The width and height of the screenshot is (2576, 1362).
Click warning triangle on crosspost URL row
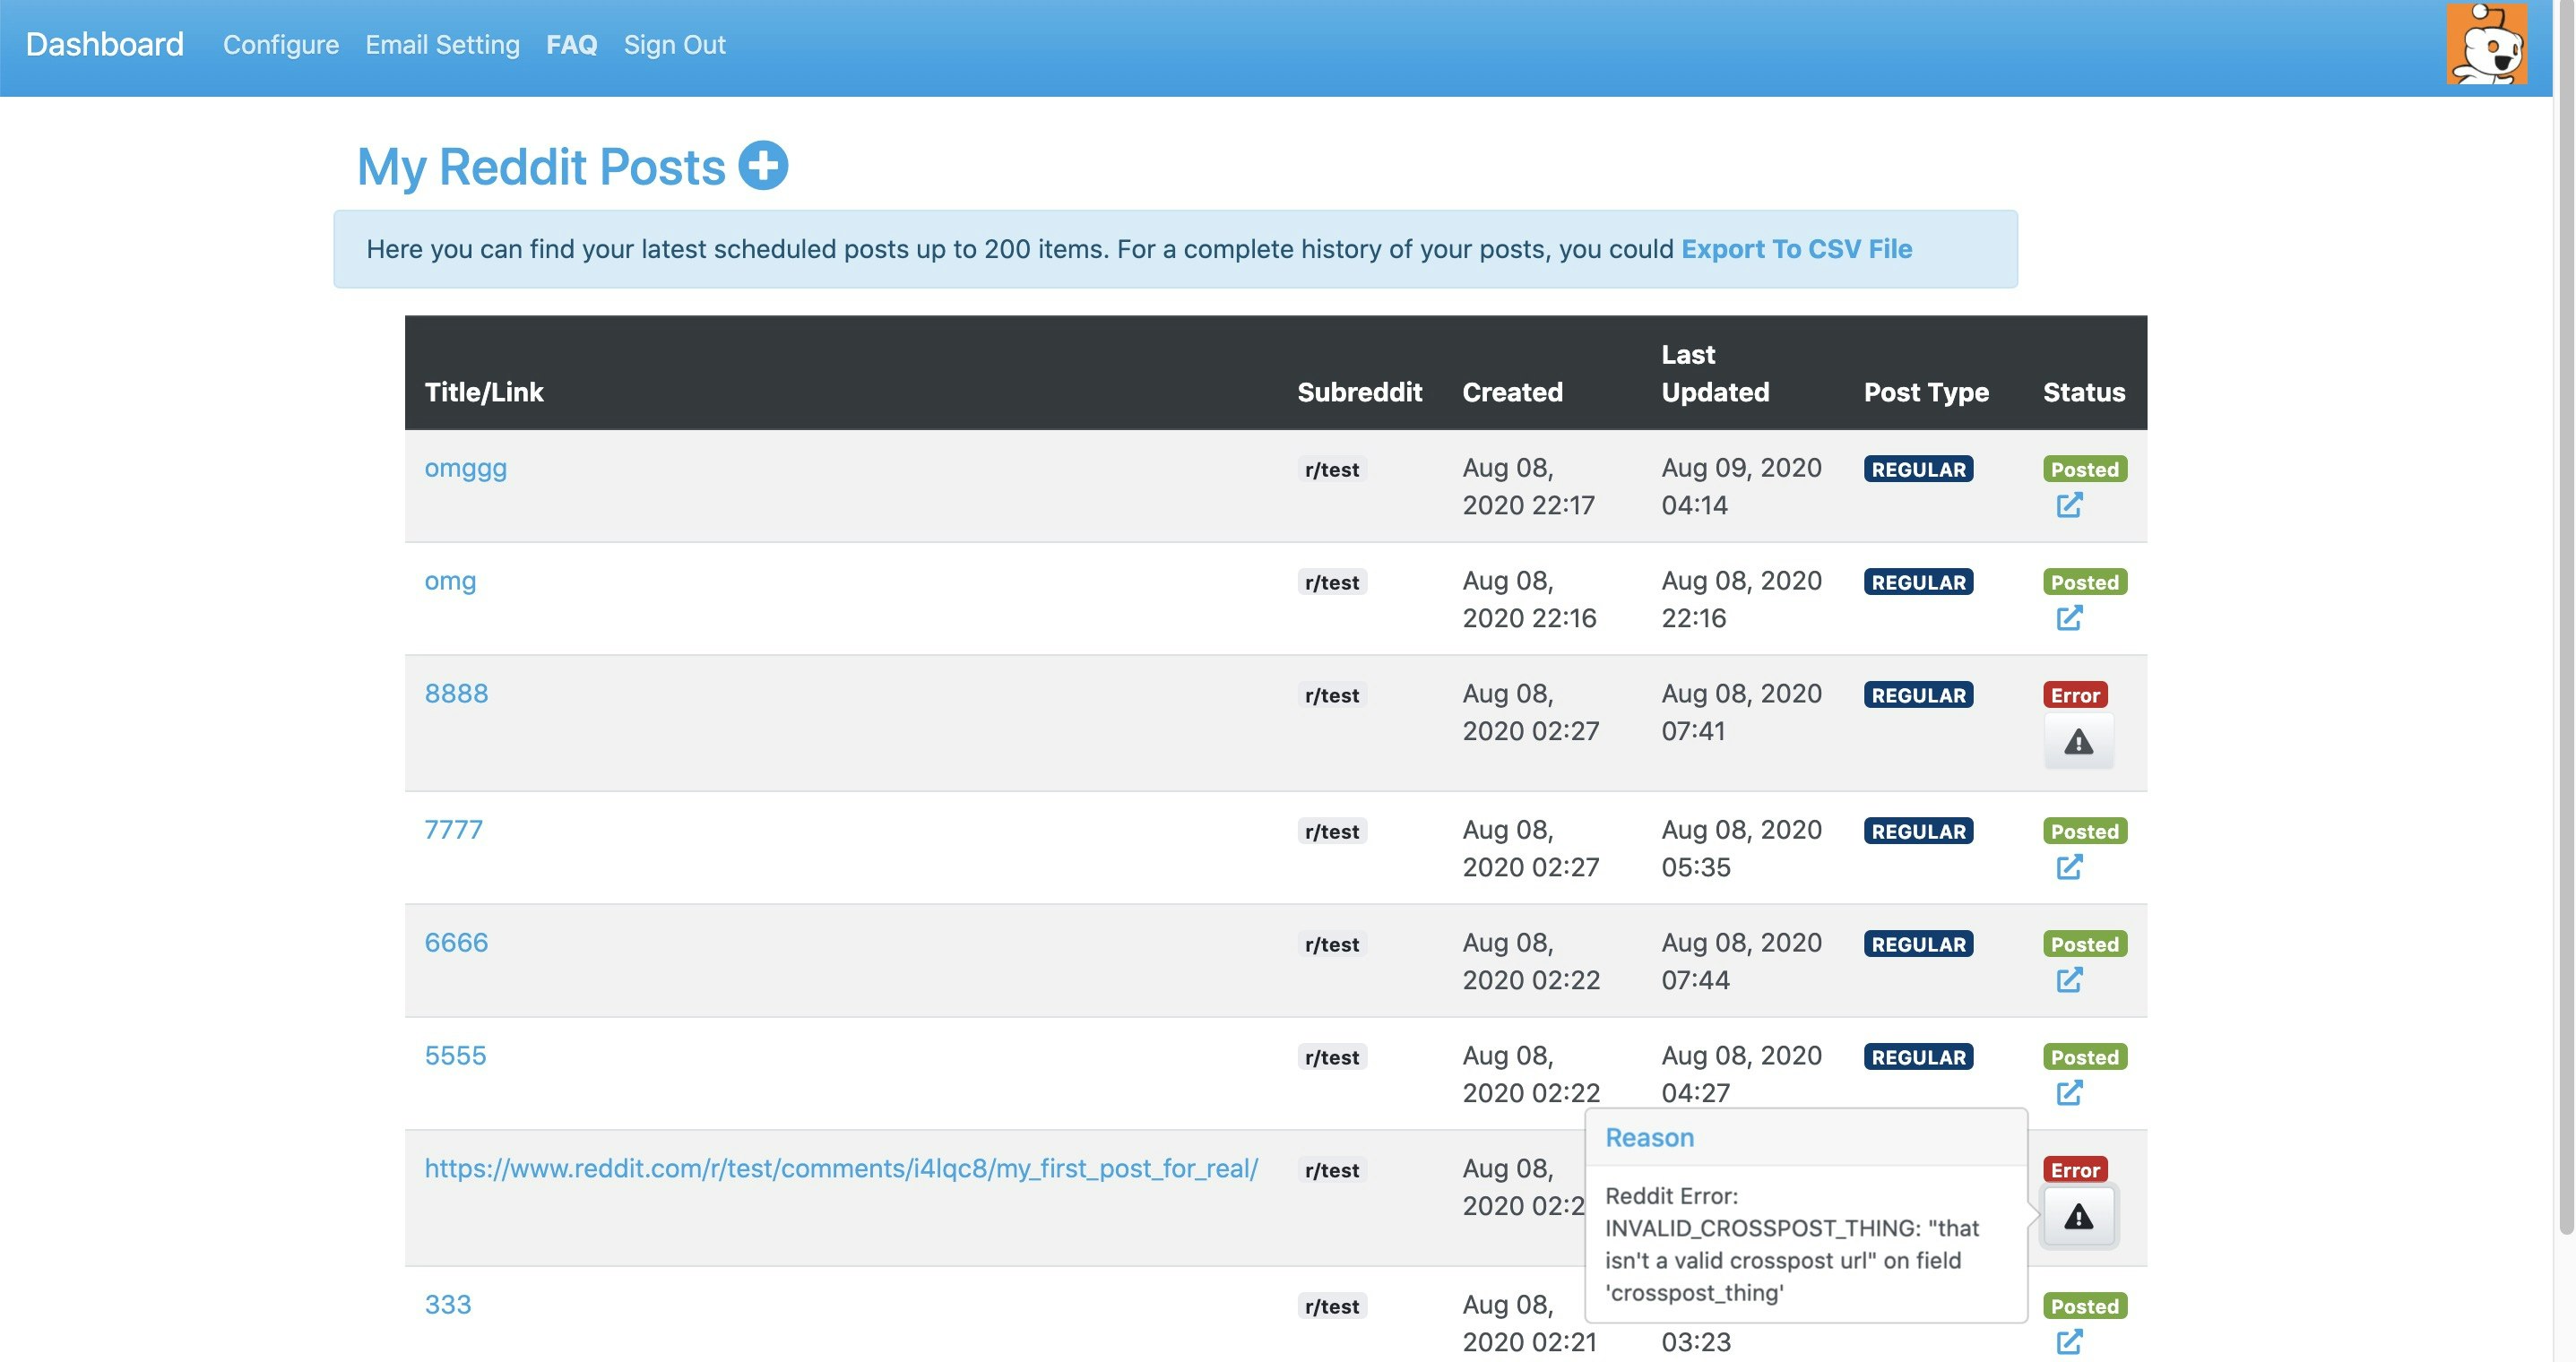coord(2078,1217)
